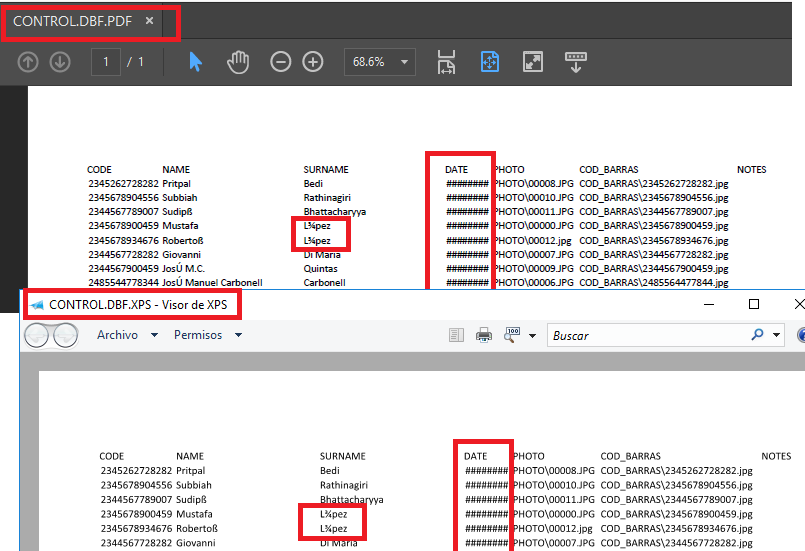This screenshot has height=551, width=805.
Task: Go to previous page in PDF
Action: click(x=28, y=62)
